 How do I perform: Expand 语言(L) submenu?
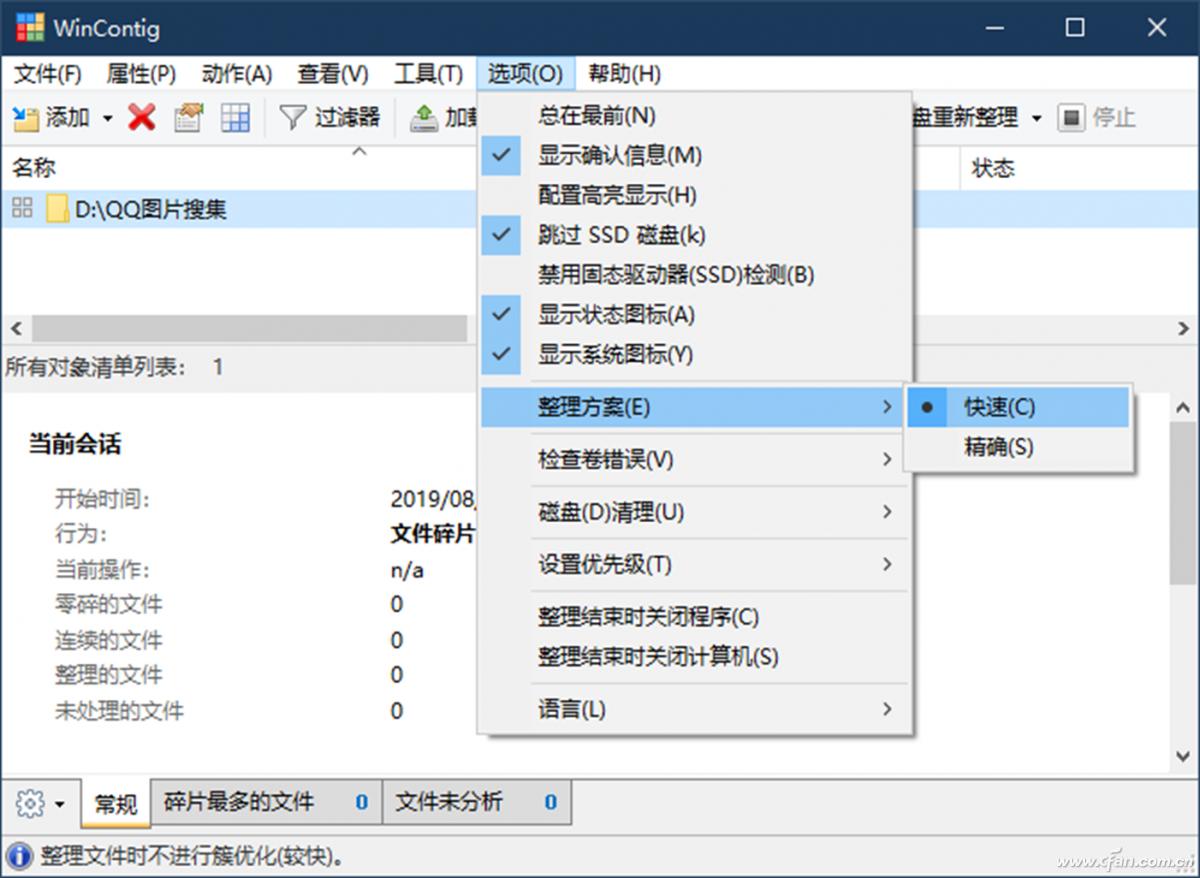[695, 709]
